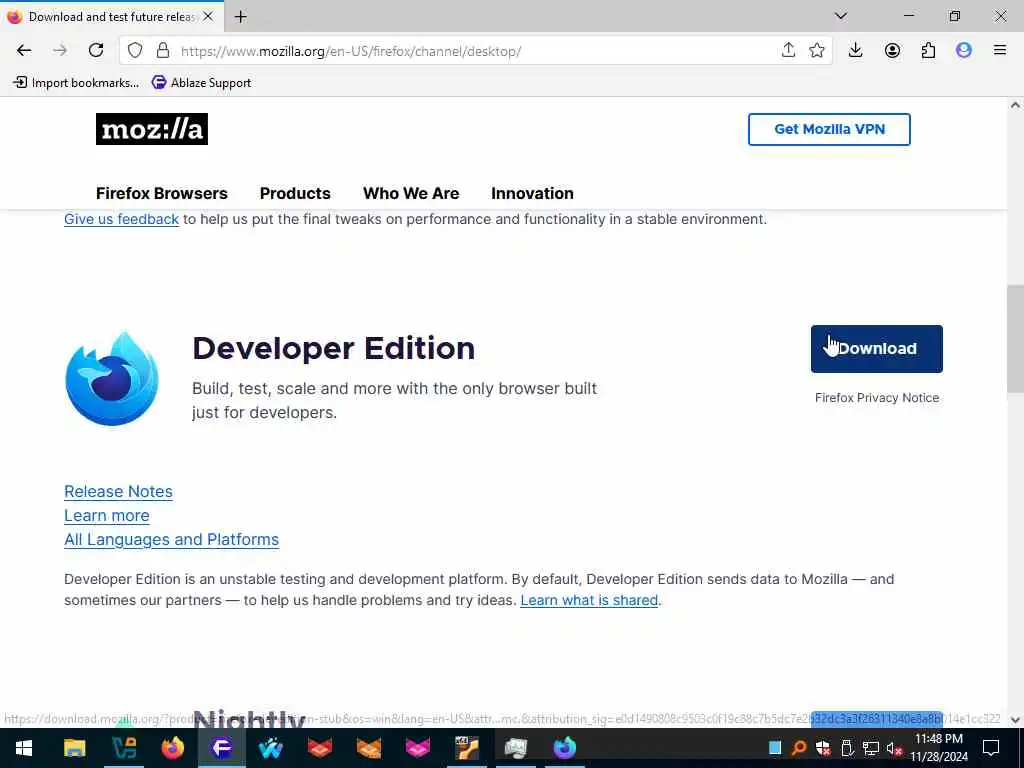
Task: Click the taskbar clock showing 11:48 PM
Action: (939, 748)
